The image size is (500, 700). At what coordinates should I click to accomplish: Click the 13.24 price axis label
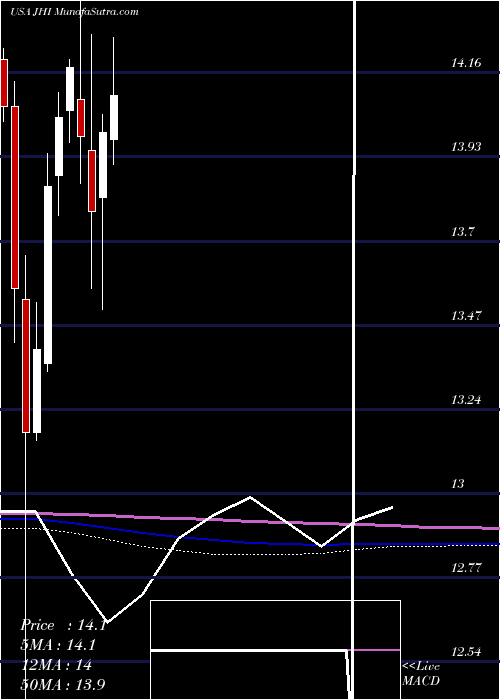[x=466, y=400]
